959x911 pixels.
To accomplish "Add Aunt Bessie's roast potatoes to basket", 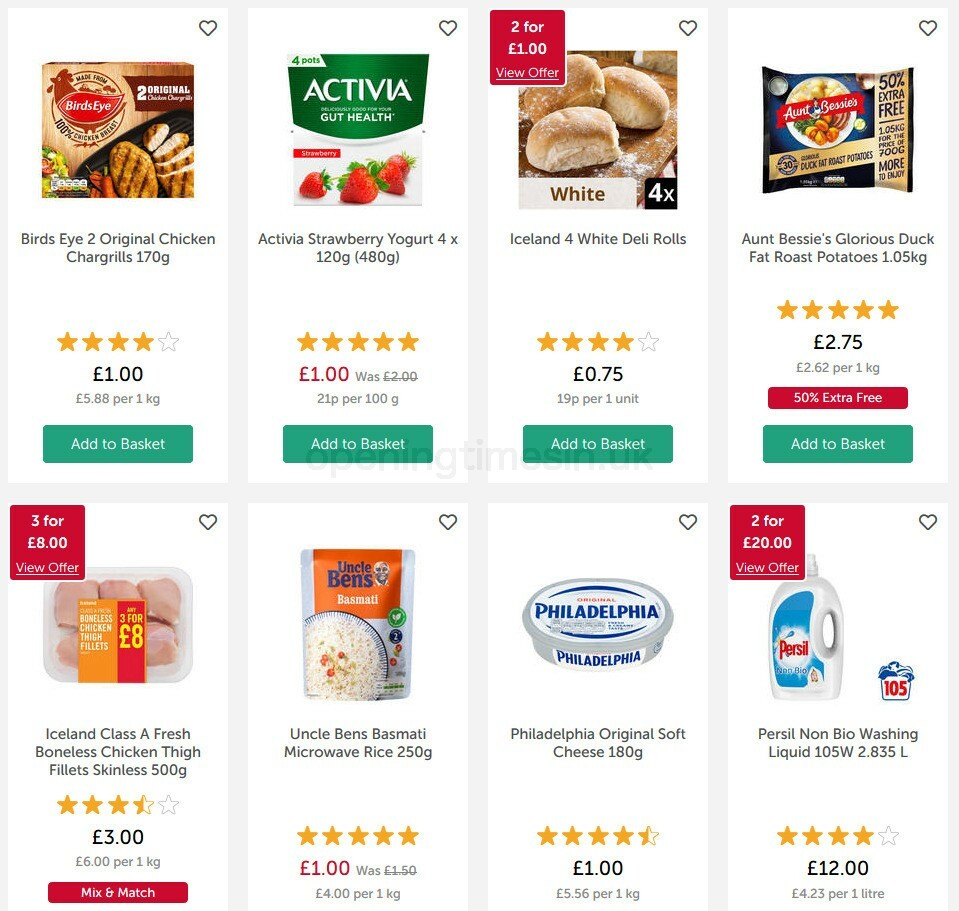I will tap(837, 443).
